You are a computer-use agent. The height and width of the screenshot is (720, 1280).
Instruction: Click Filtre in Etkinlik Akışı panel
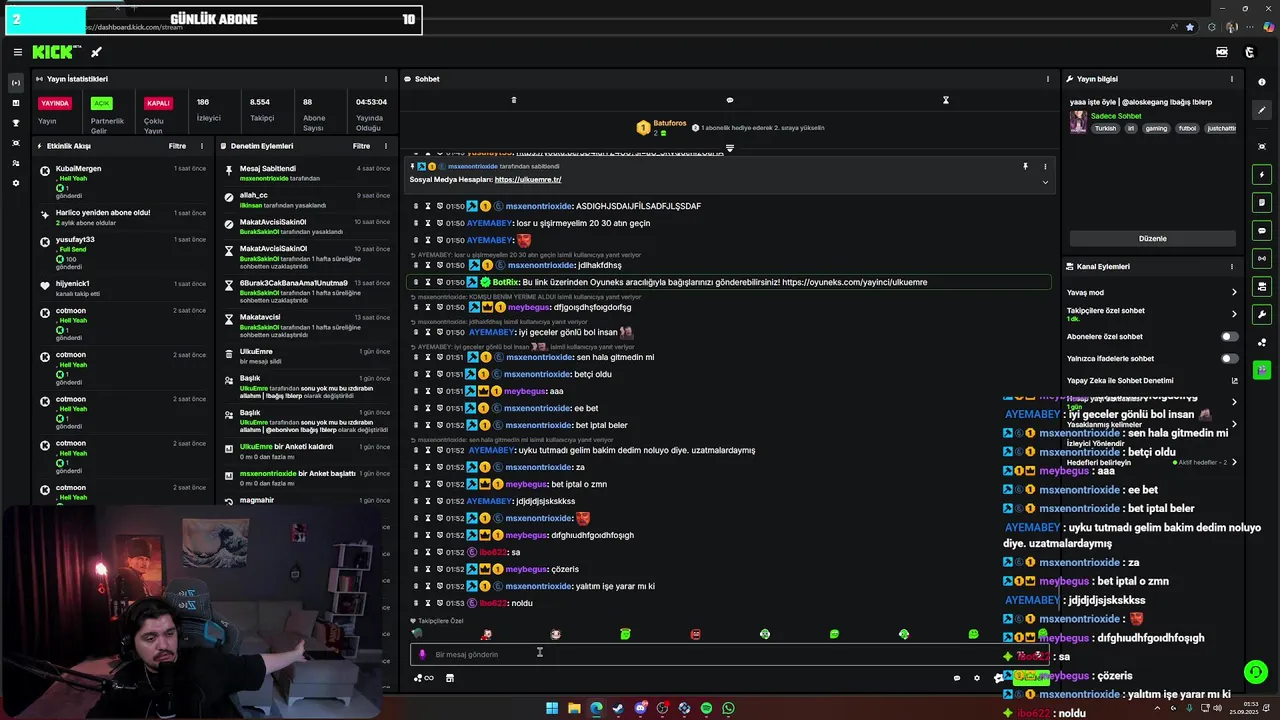click(x=177, y=146)
